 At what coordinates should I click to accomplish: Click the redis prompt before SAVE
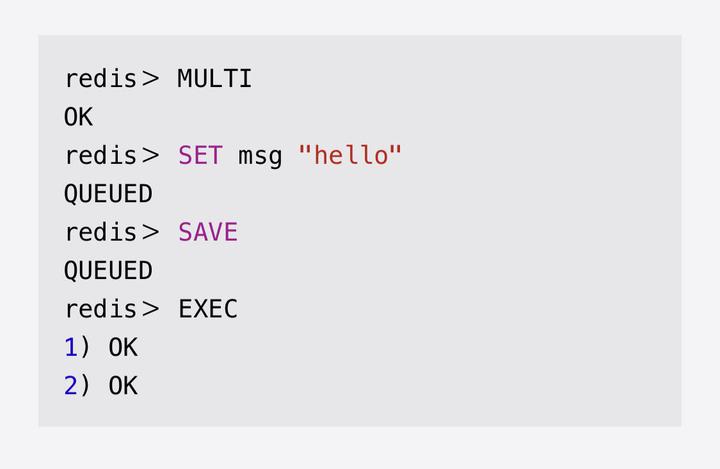(x=100, y=233)
